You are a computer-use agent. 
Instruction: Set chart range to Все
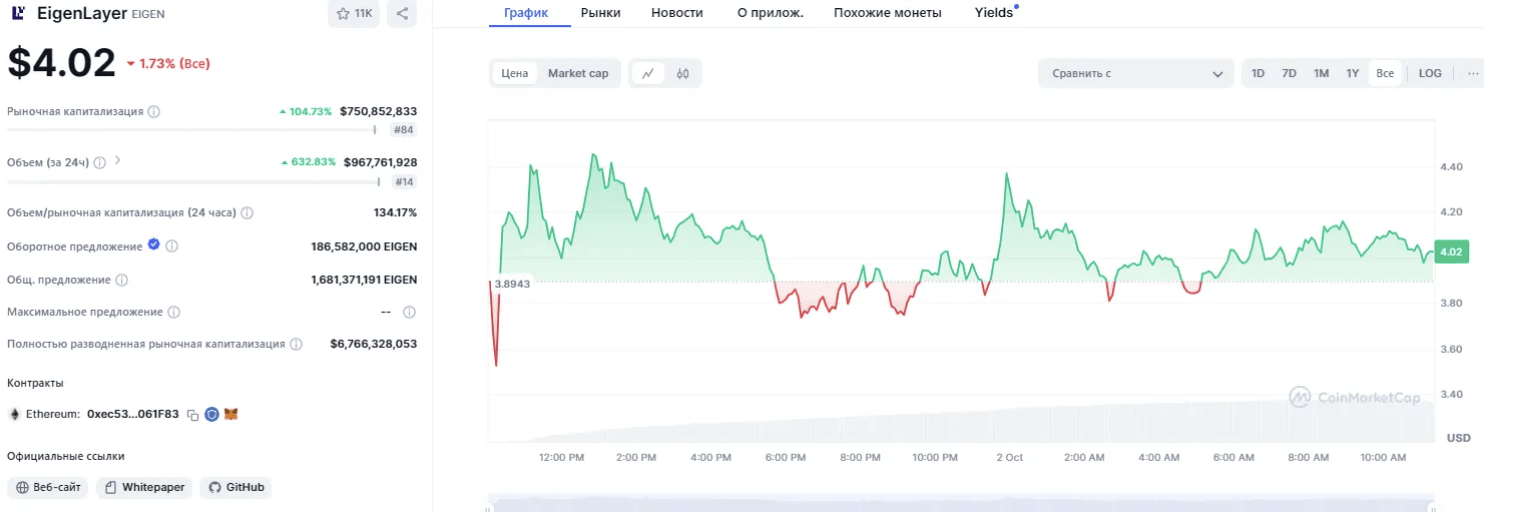click(x=1385, y=73)
